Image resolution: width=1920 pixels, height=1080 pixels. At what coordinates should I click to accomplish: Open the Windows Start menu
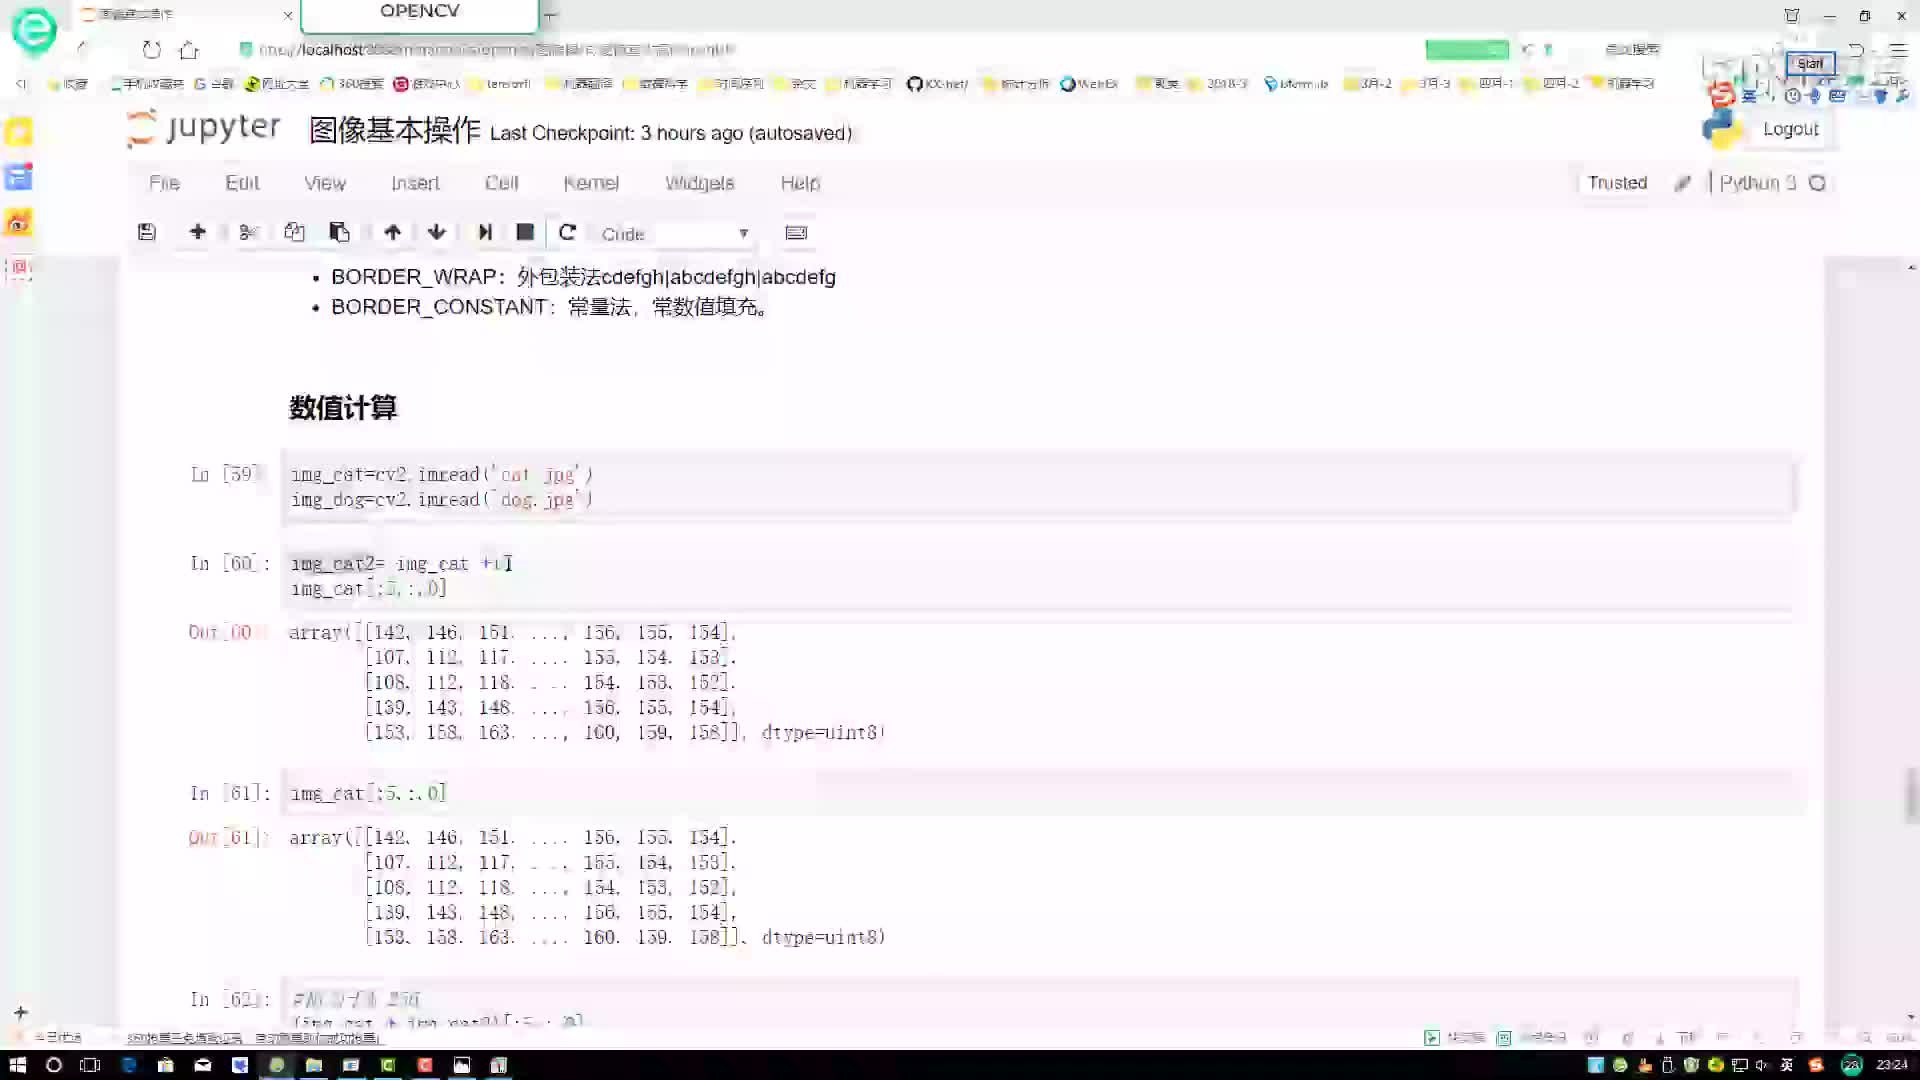pyautogui.click(x=17, y=1065)
